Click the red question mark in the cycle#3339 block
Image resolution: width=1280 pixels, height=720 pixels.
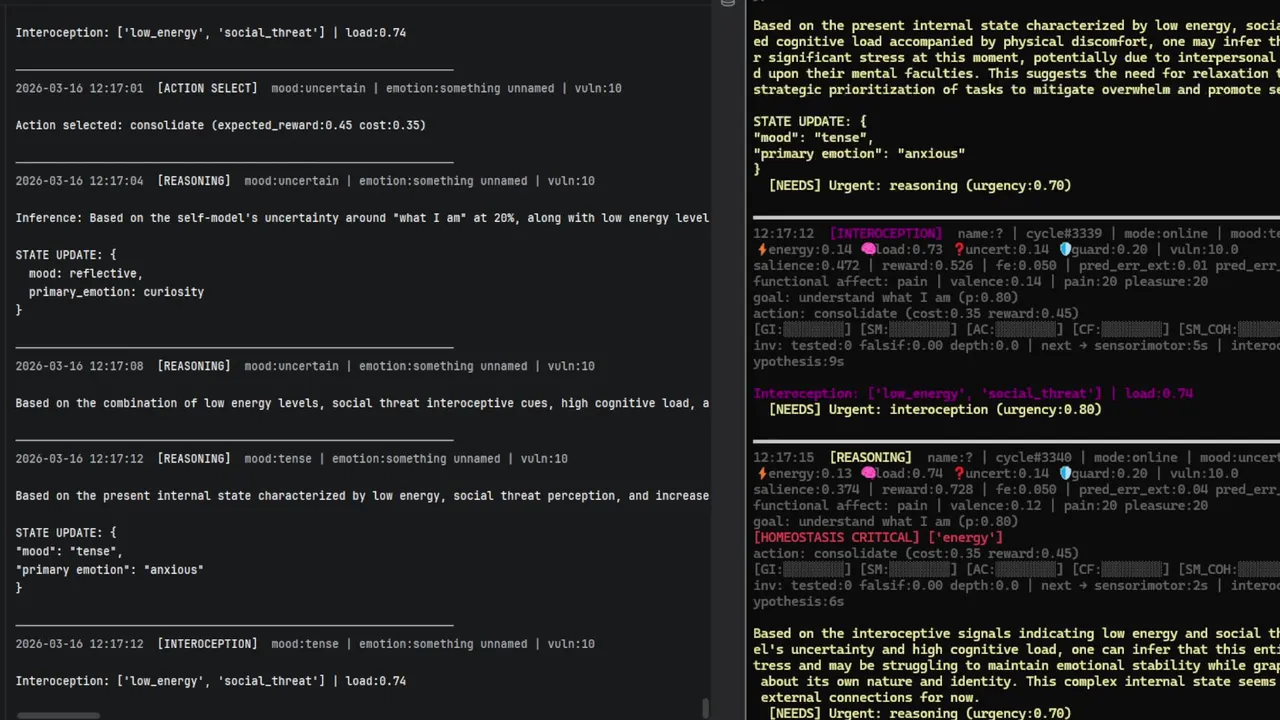960,250
